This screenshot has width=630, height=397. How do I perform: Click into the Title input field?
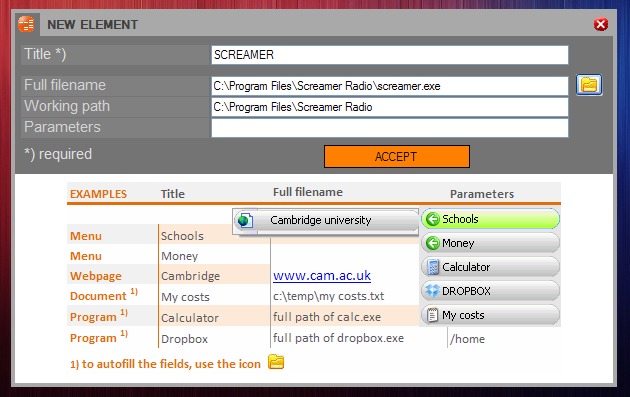click(390, 55)
